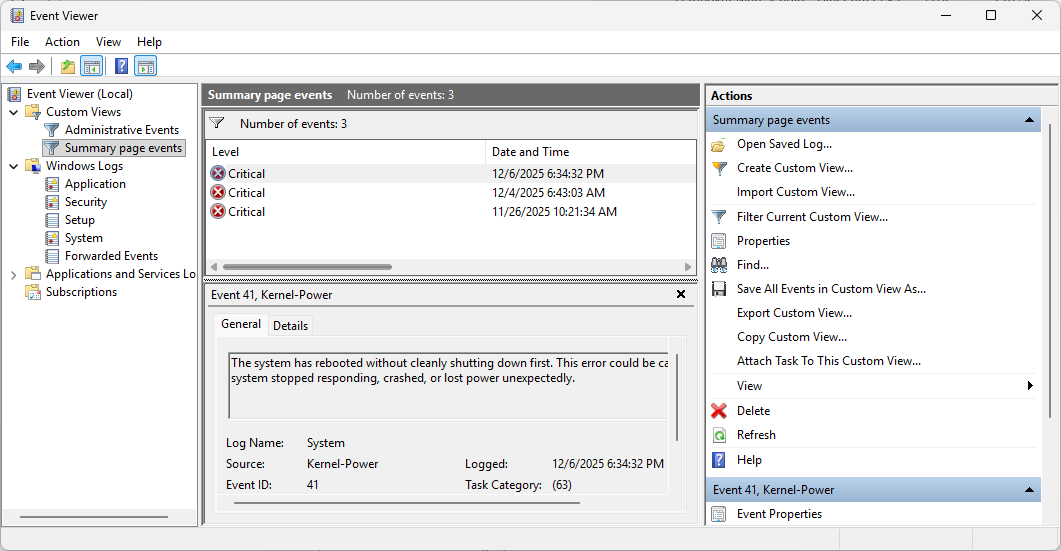The height and width of the screenshot is (551, 1061).
Task: Click the Back arrow toolbar icon
Action: point(14,67)
